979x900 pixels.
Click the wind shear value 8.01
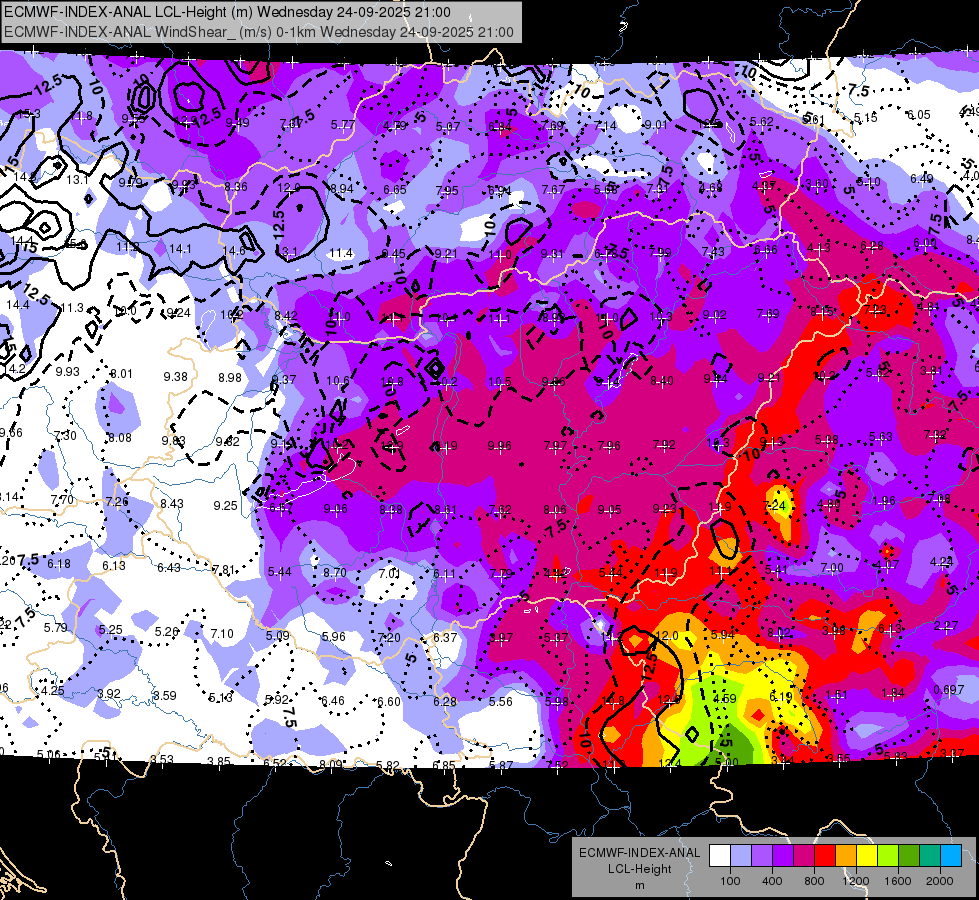[x=121, y=373]
